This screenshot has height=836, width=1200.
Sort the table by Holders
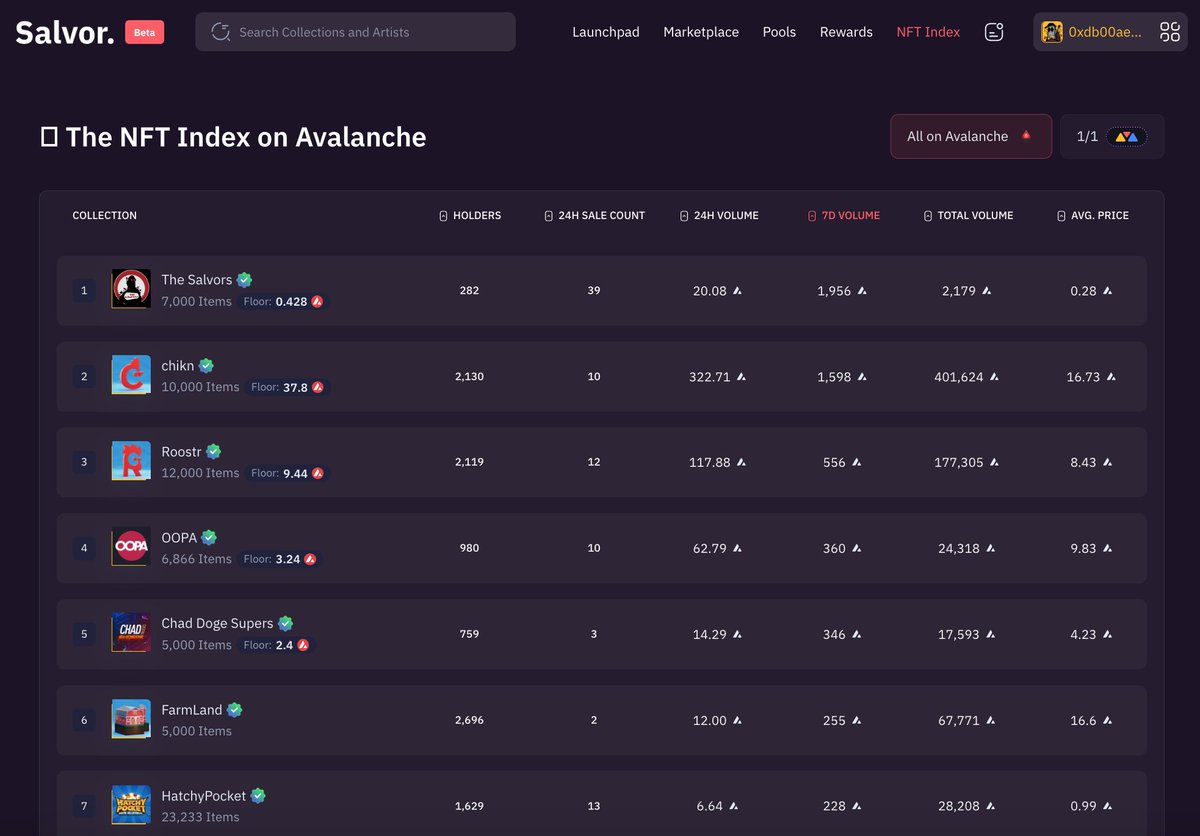coord(470,216)
